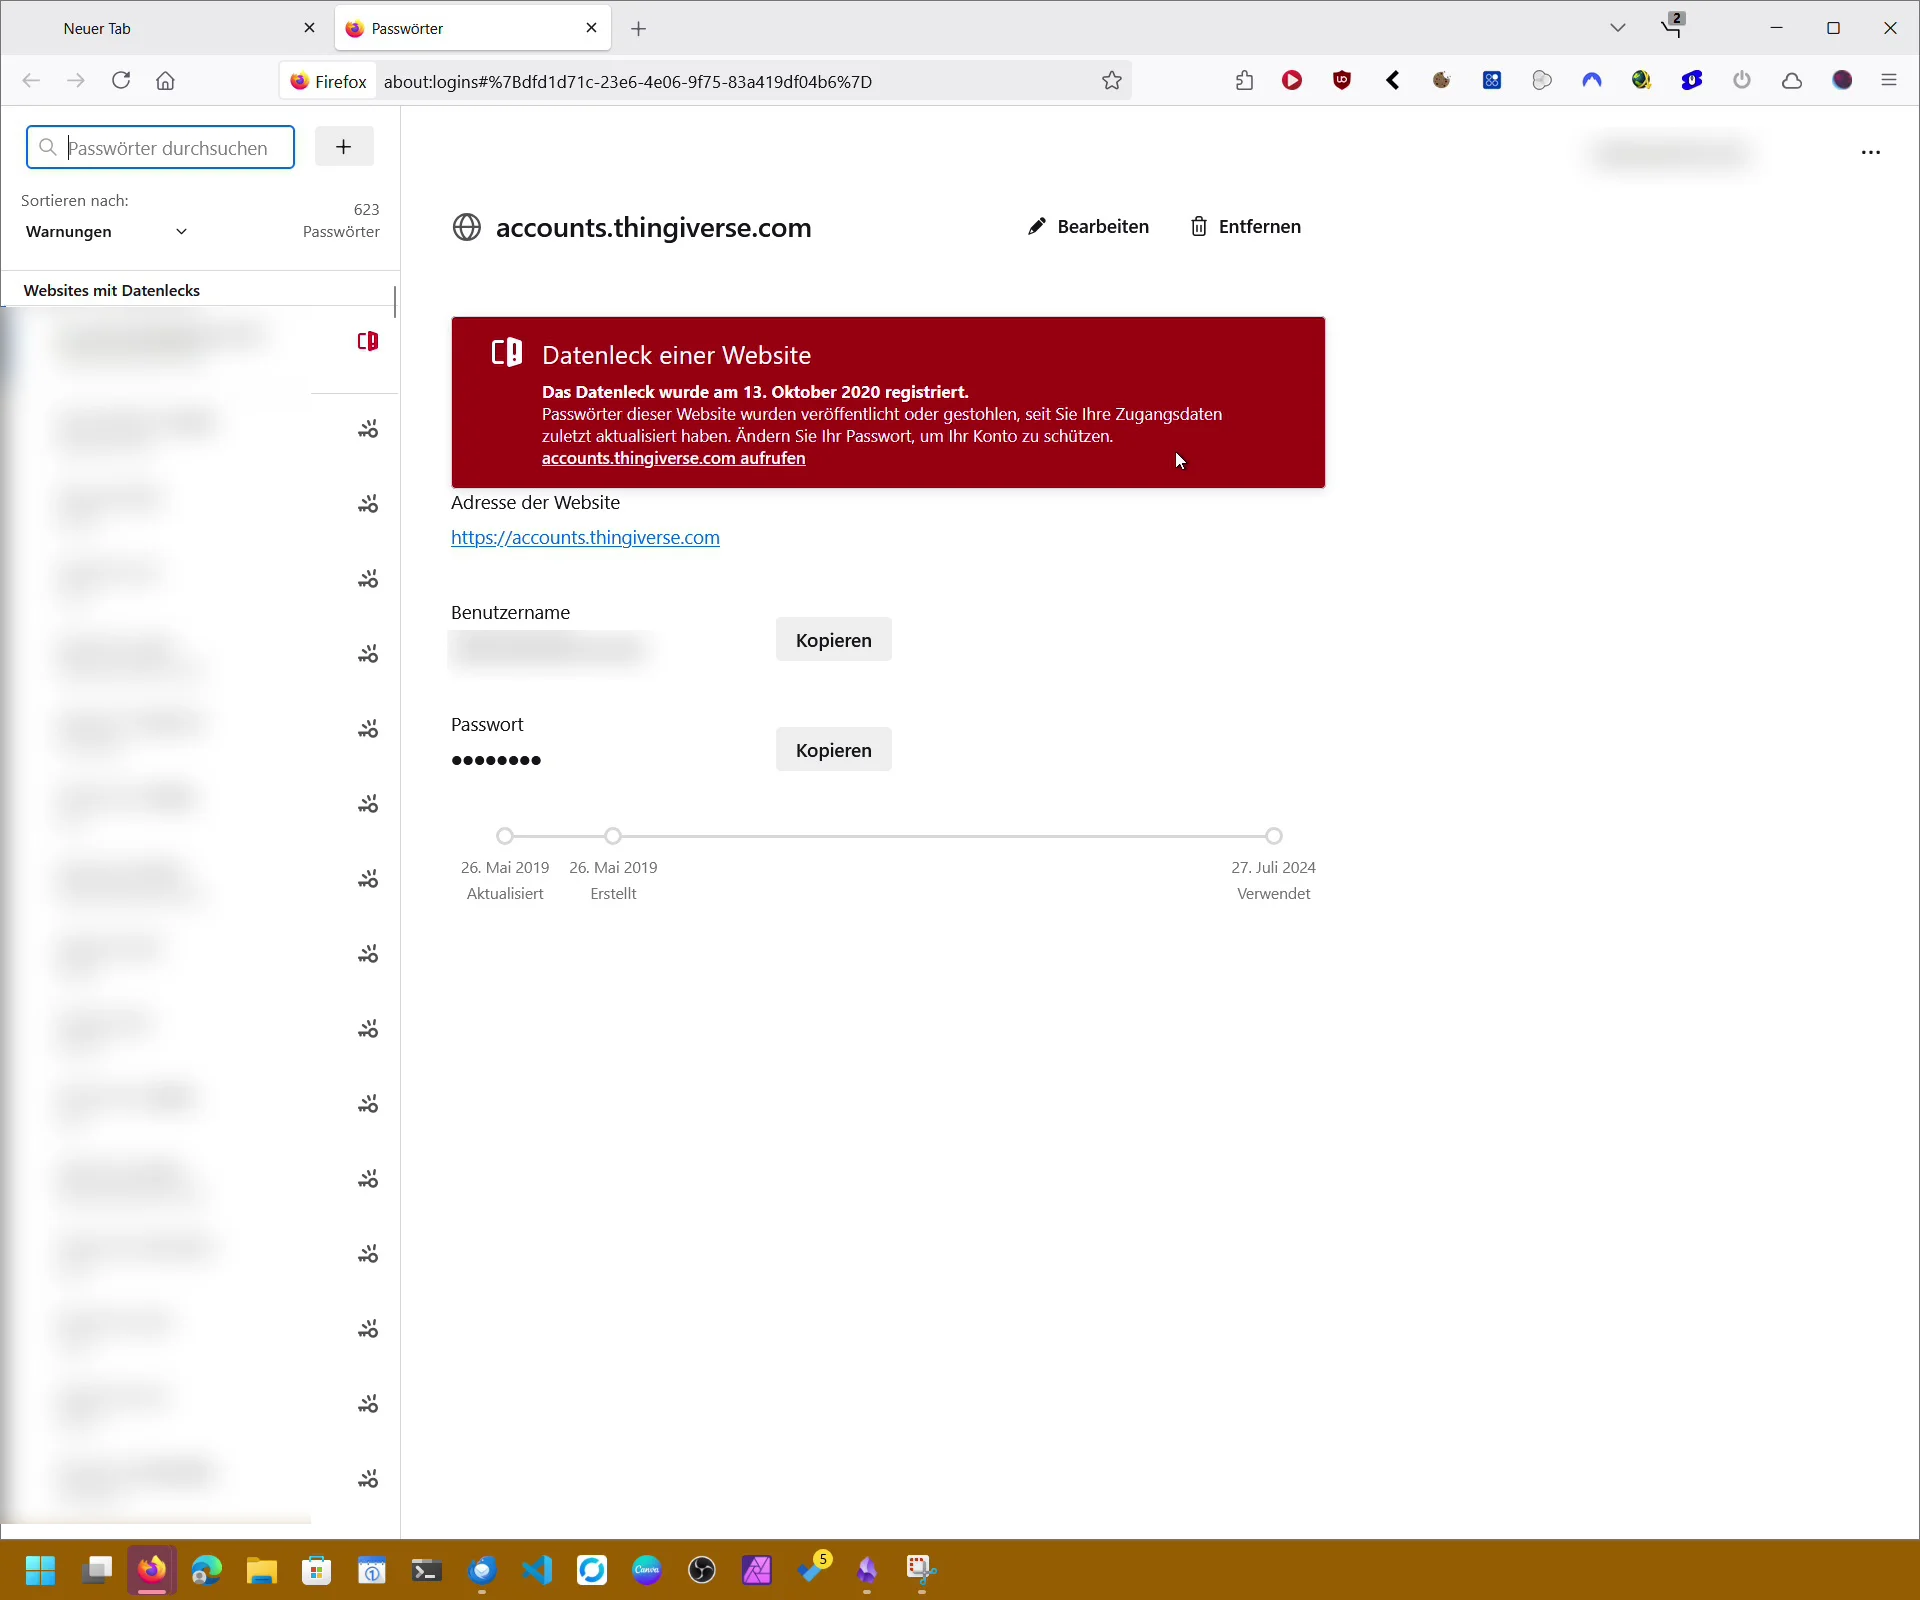The image size is (1920, 1600).
Task: Open Microsoft Edge from the taskbar
Action: coord(206,1571)
